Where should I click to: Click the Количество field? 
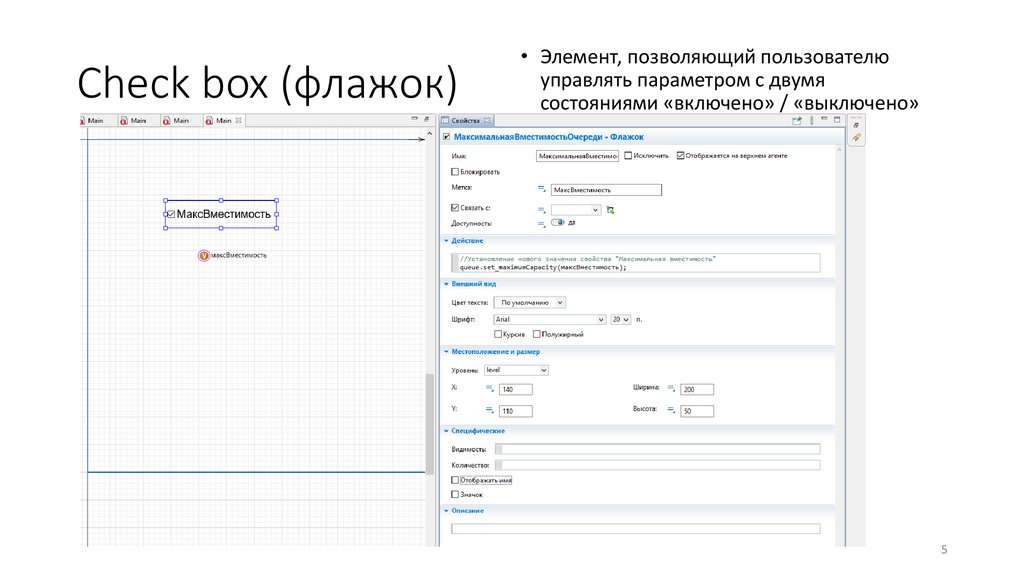[x=658, y=465]
